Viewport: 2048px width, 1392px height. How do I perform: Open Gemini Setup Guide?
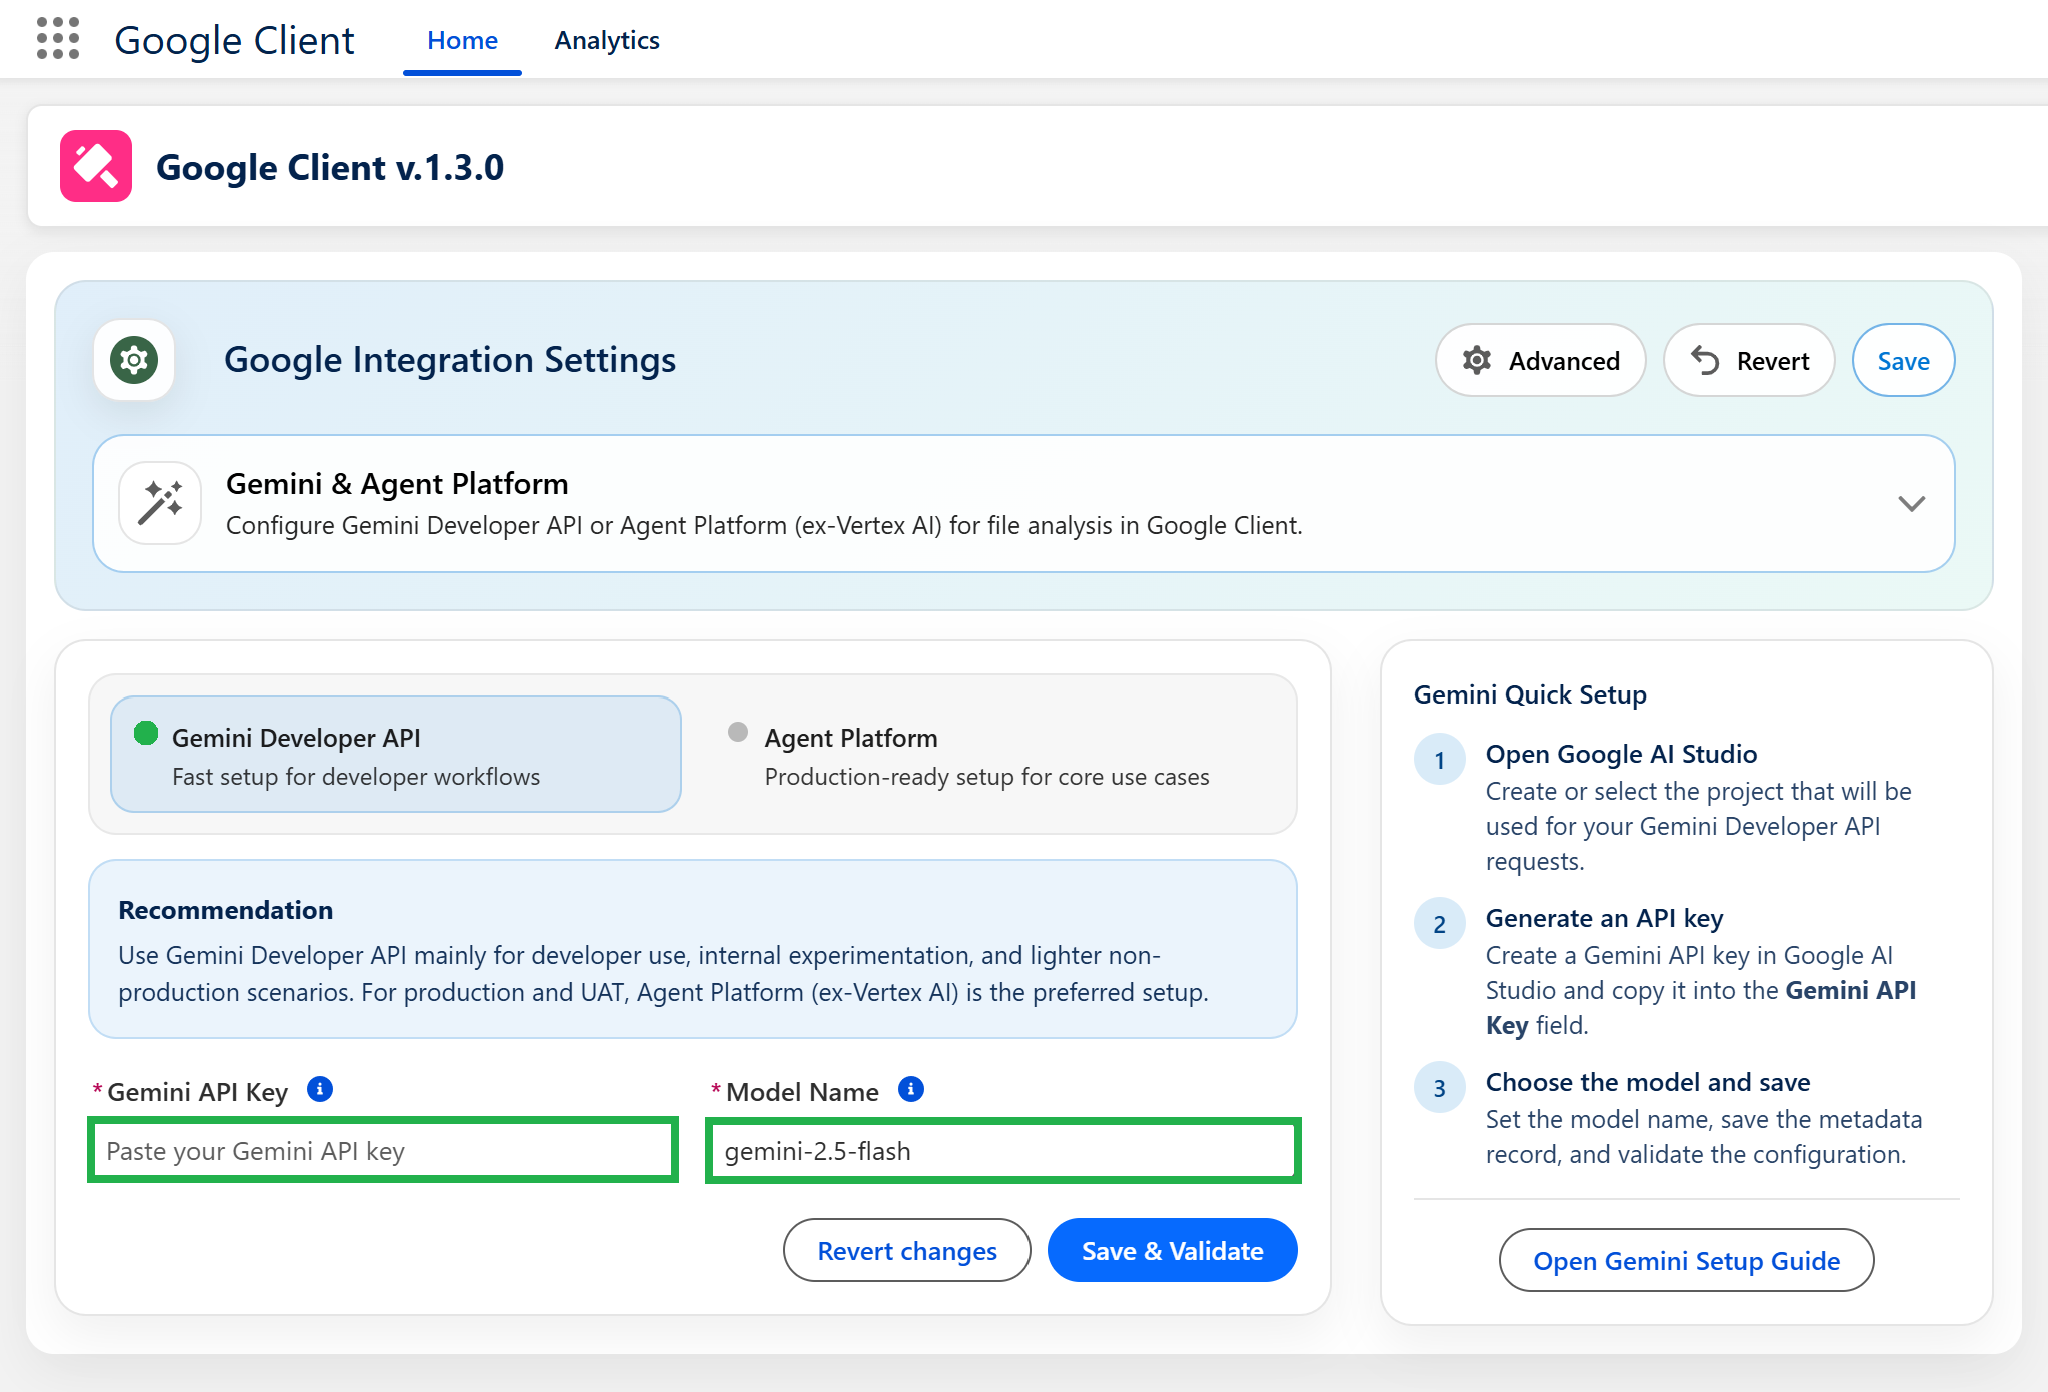click(x=1686, y=1260)
